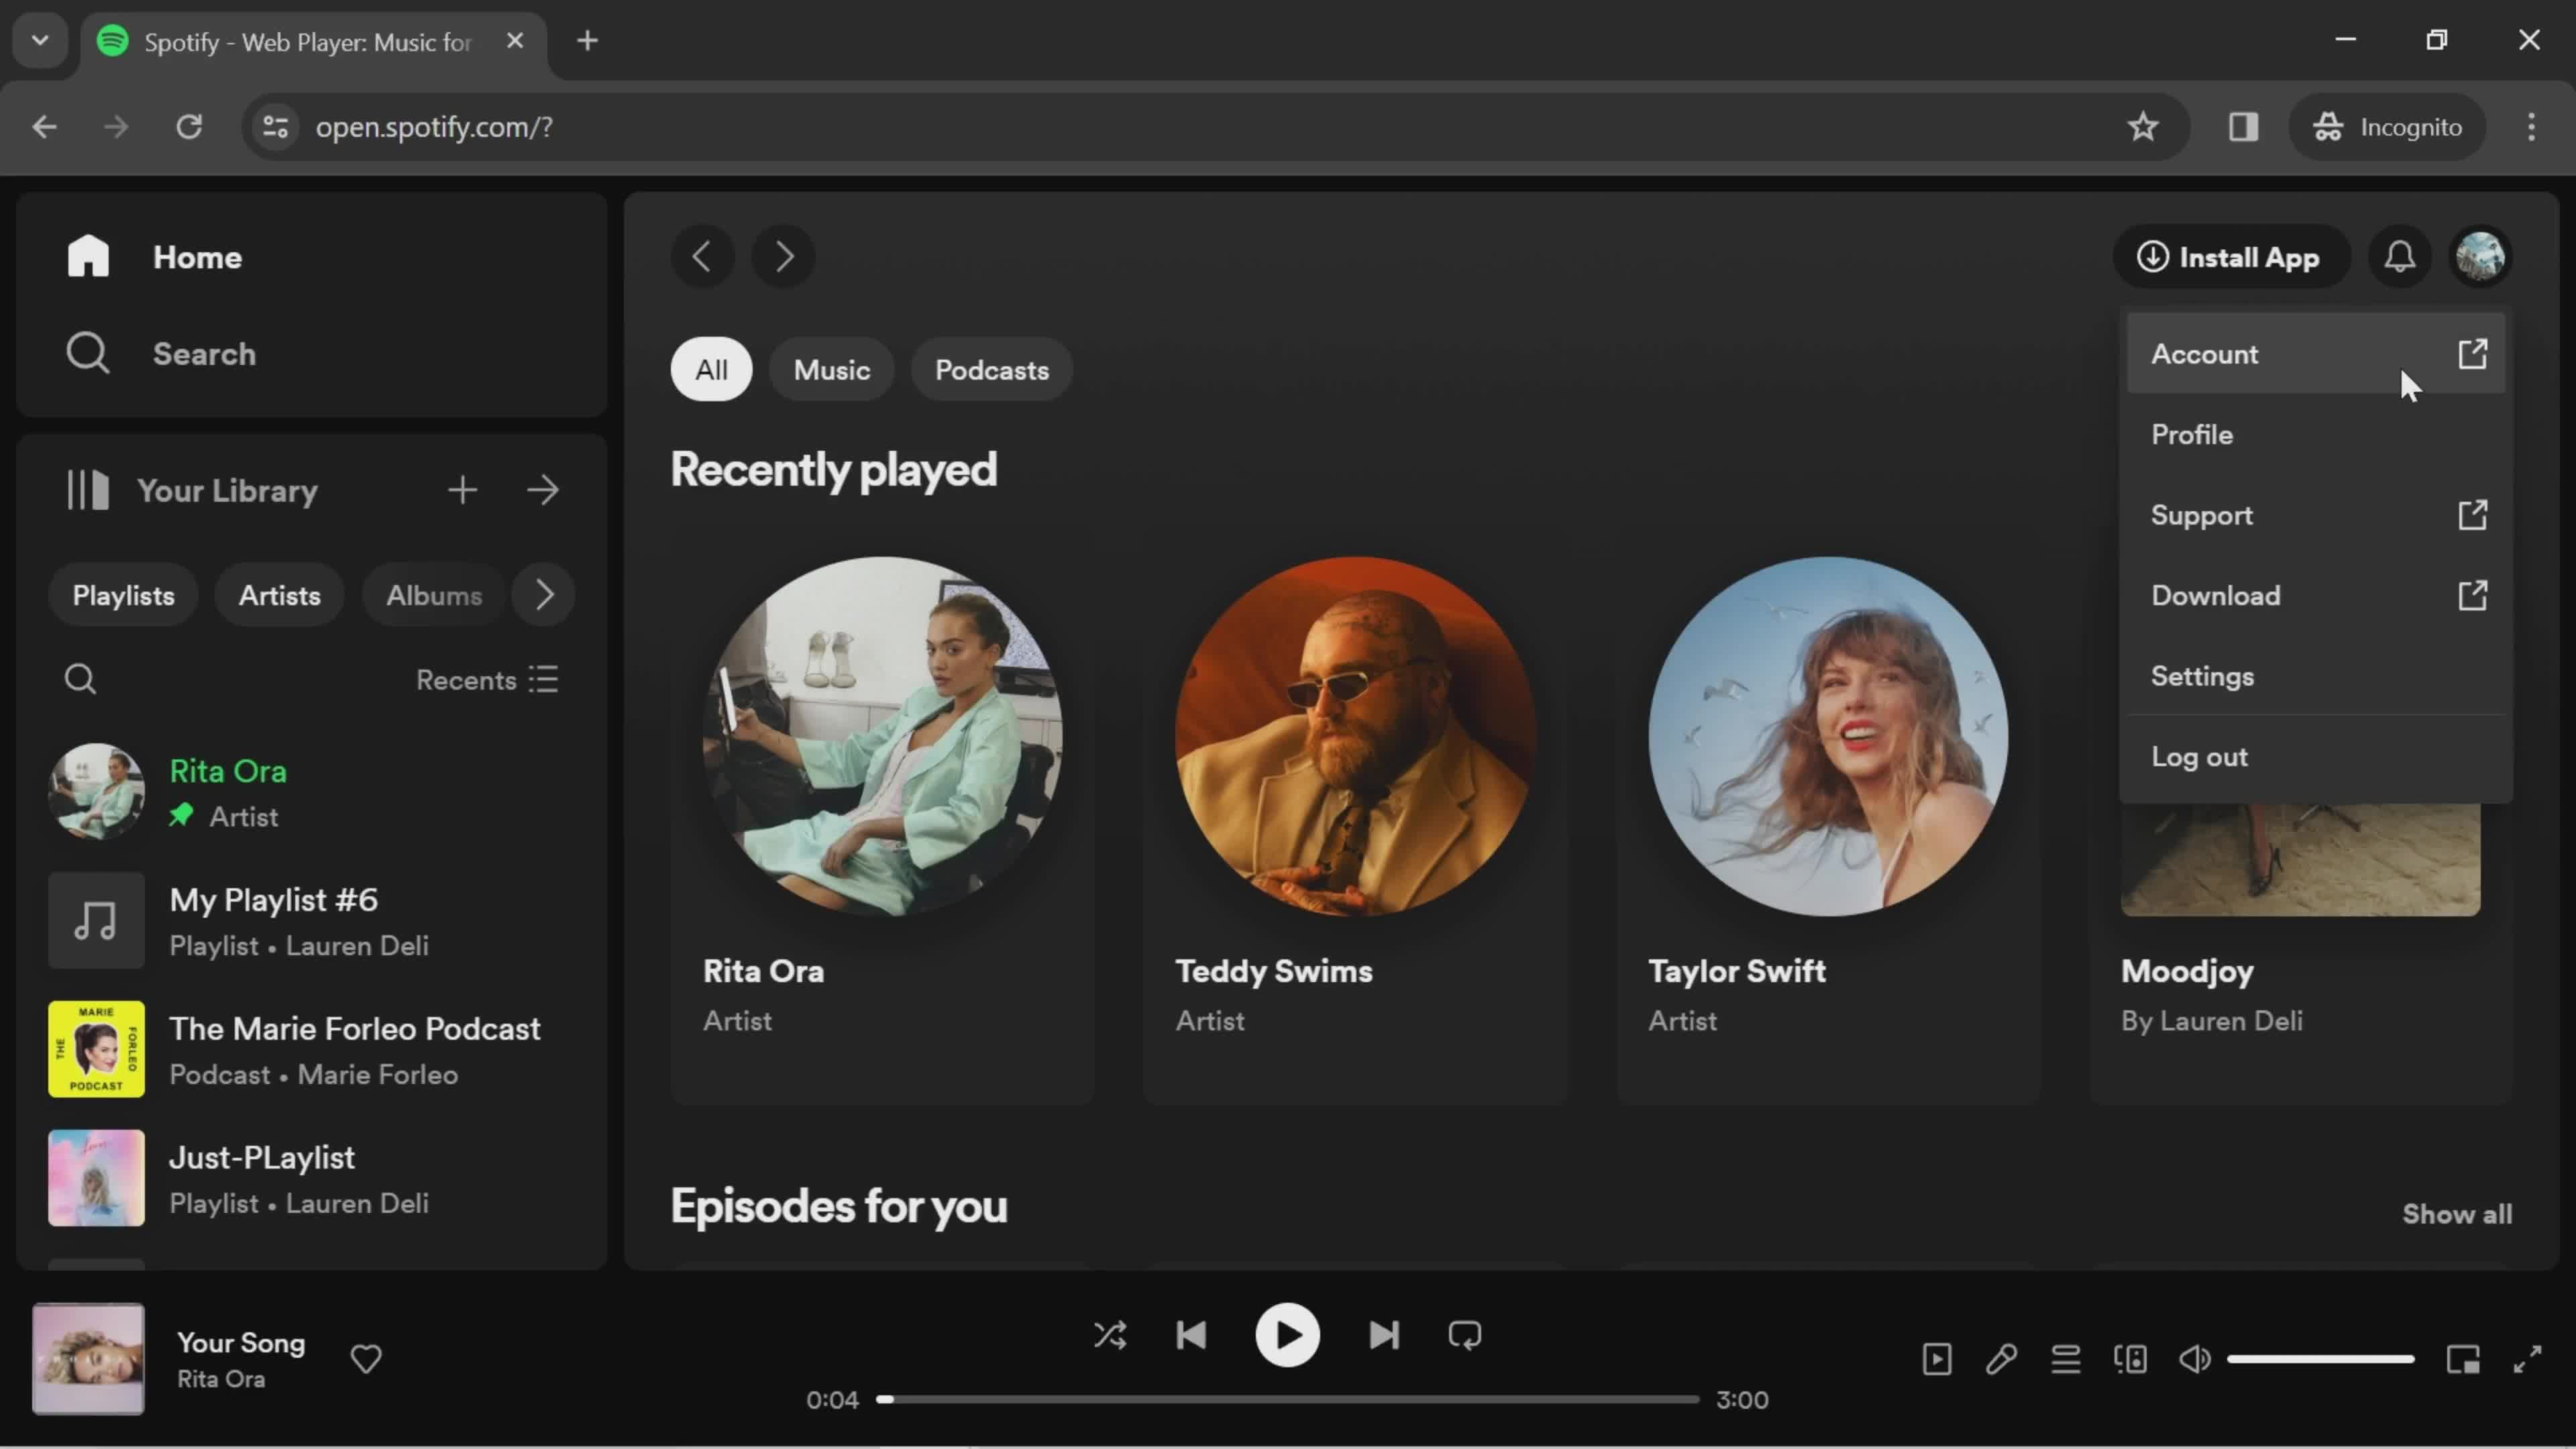Open browser side panel icon
Screen dimensions: 2576x1449
(2243, 127)
